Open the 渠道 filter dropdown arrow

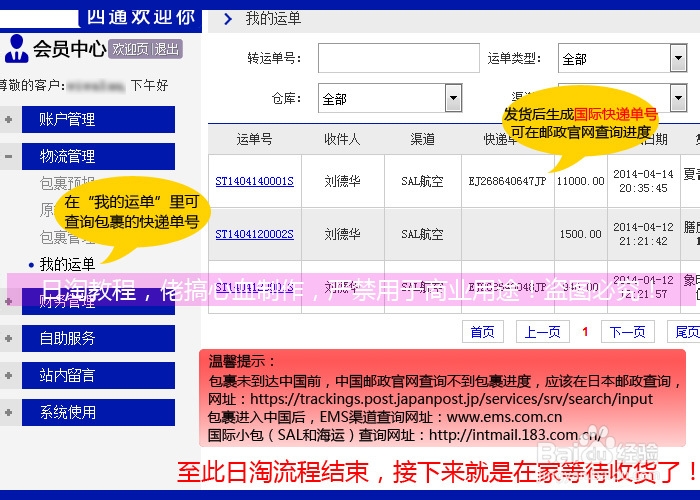coord(678,98)
